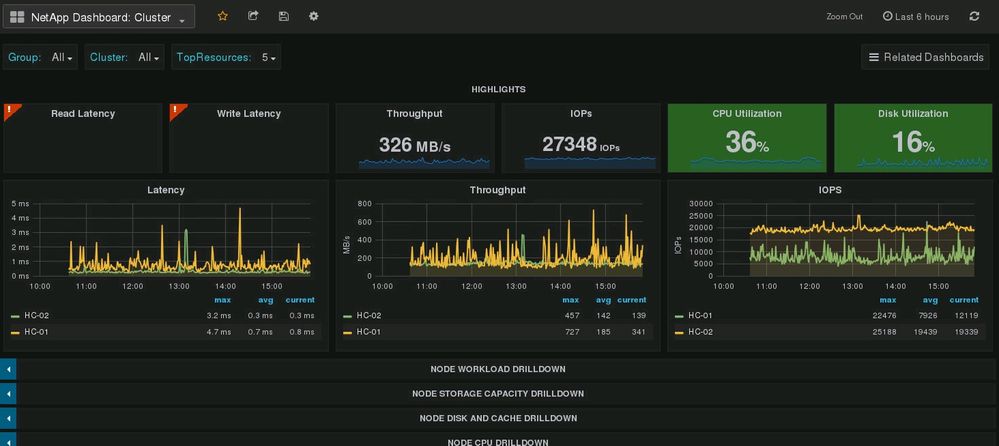Image resolution: width=999 pixels, height=446 pixels.
Task: Toggle HC-02 series in IOPS legend
Action: [x=699, y=331]
